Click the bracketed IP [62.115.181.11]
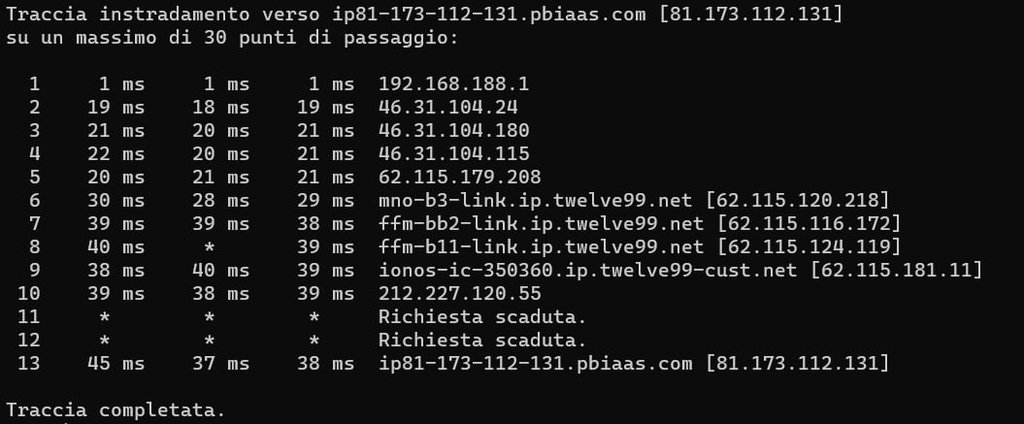 896,270
